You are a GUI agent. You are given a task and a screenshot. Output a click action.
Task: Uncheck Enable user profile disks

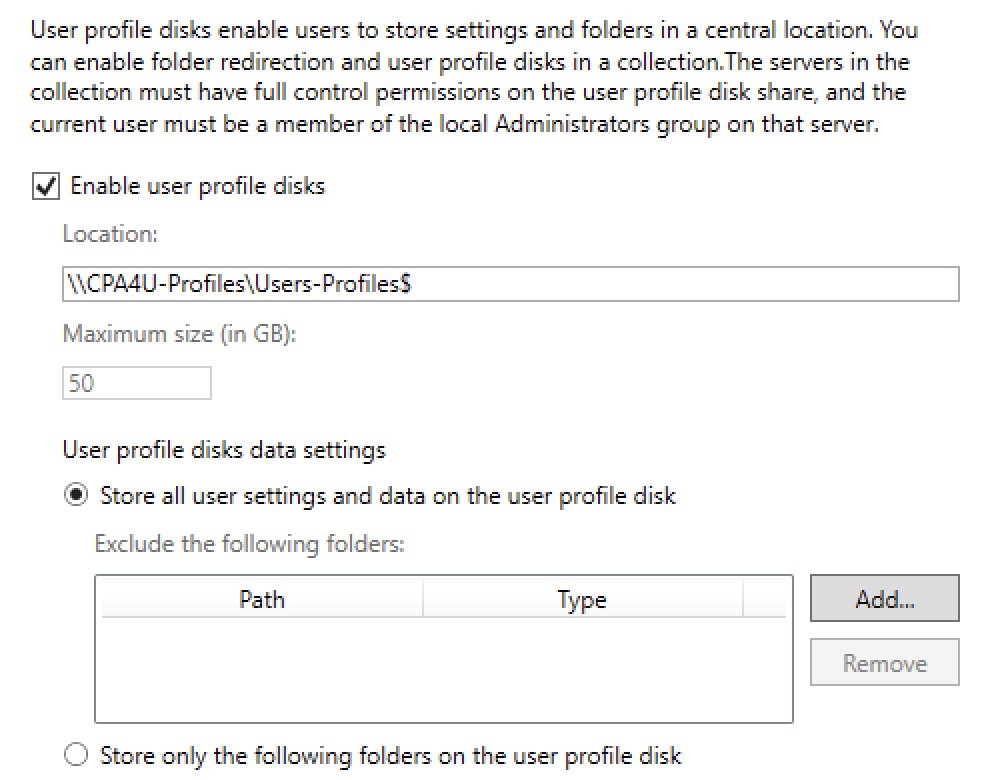pos(44,186)
